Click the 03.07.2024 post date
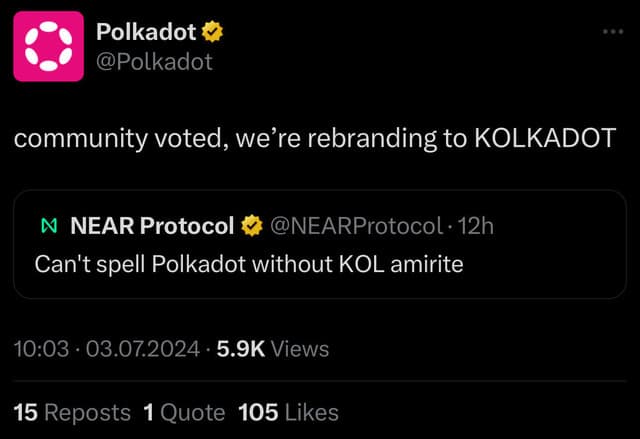This screenshot has width=640, height=439. (x=143, y=349)
